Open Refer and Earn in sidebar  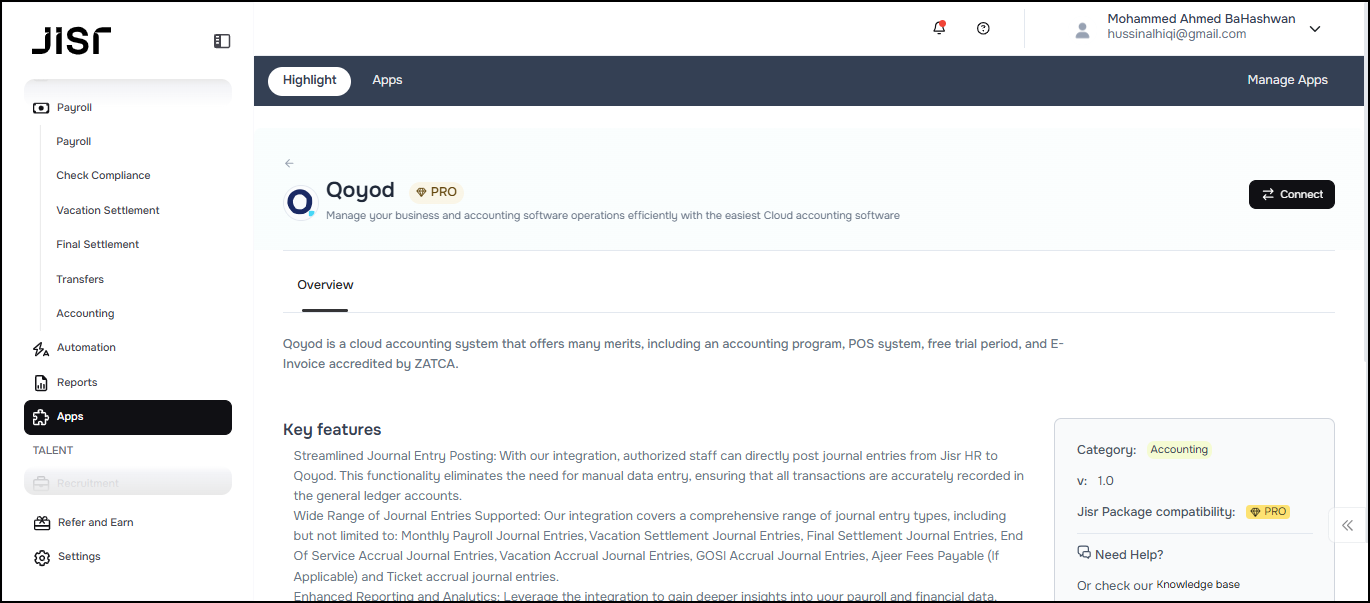(95, 522)
